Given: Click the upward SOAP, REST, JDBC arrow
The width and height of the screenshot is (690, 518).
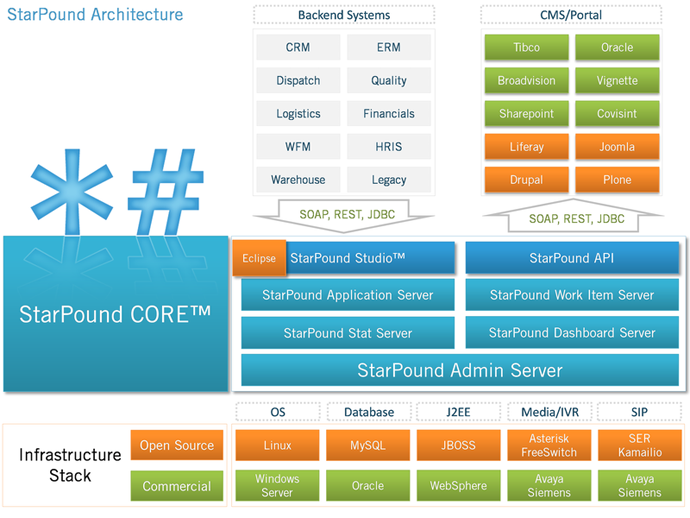Looking at the screenshot, I should click(573, 216).
